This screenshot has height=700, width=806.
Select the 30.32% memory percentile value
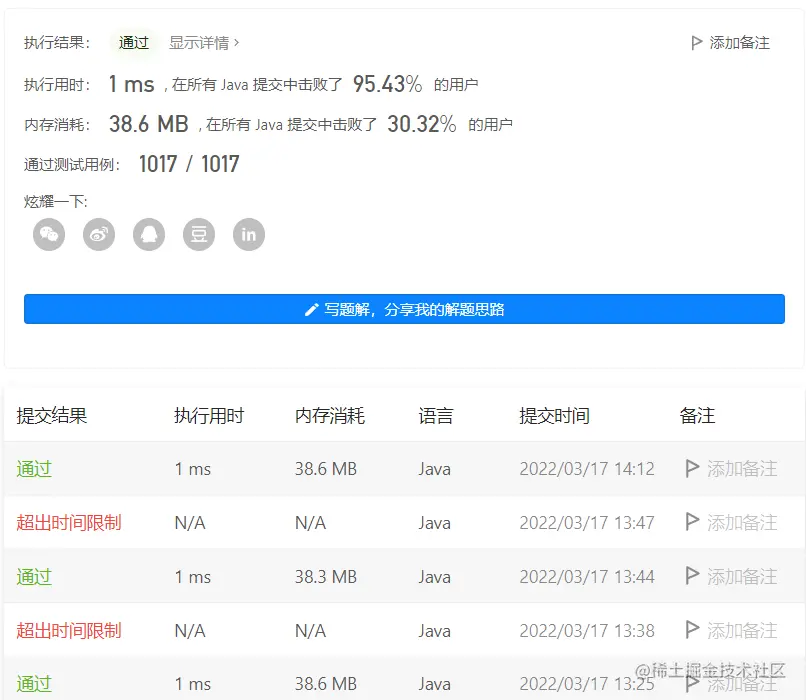(x=422, y=124)
